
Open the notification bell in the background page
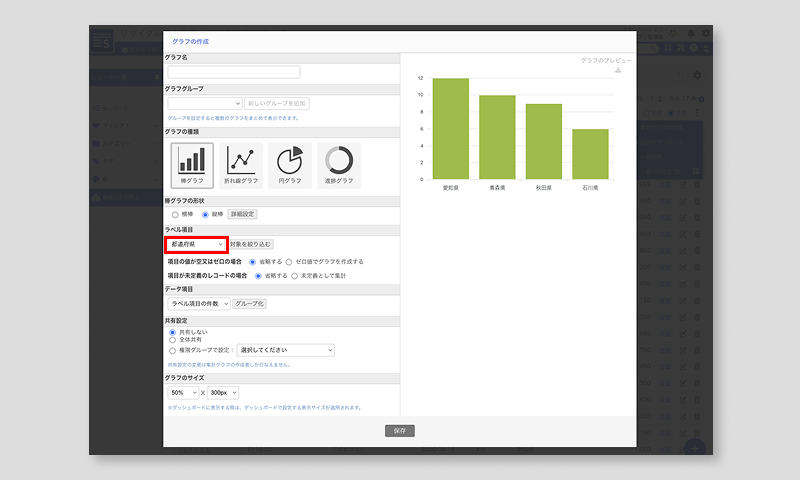click(691, 33)
